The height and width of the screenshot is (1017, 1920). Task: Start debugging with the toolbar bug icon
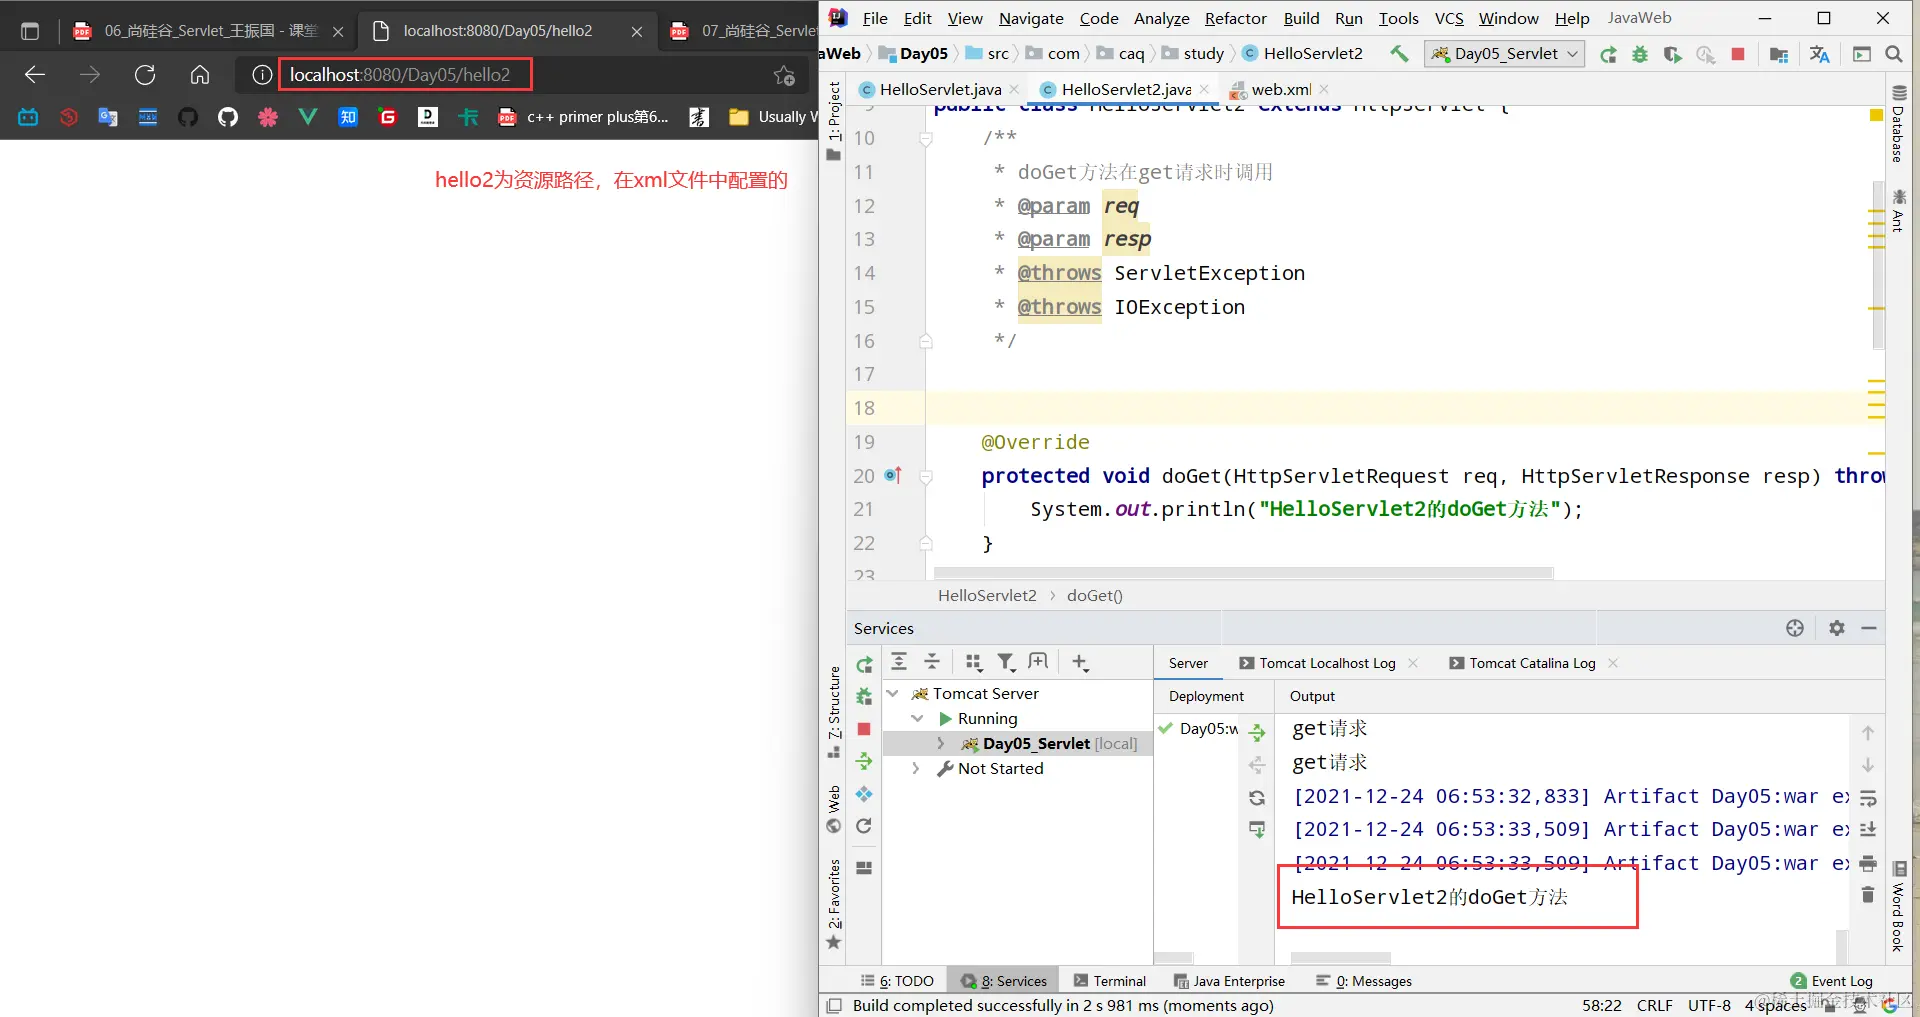coord(1640,54)
